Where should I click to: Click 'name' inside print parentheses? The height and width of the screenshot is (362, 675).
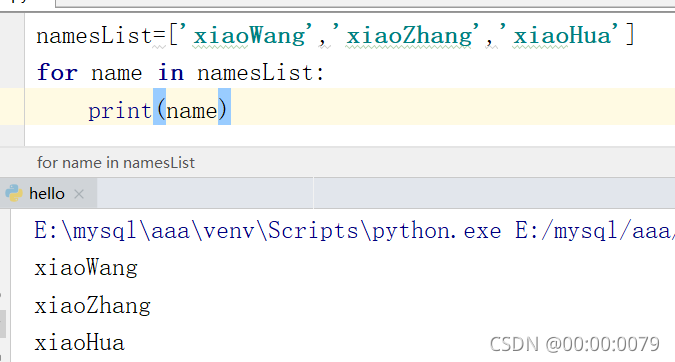click(x=192, y=111)
